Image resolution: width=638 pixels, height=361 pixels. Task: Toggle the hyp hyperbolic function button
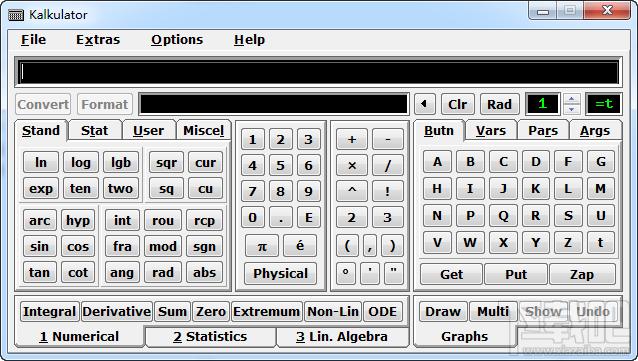78,221
